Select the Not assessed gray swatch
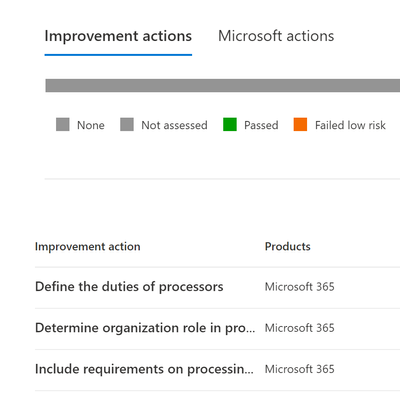The image size is (400, 402). pyautogui.click(x=127, y=125)
